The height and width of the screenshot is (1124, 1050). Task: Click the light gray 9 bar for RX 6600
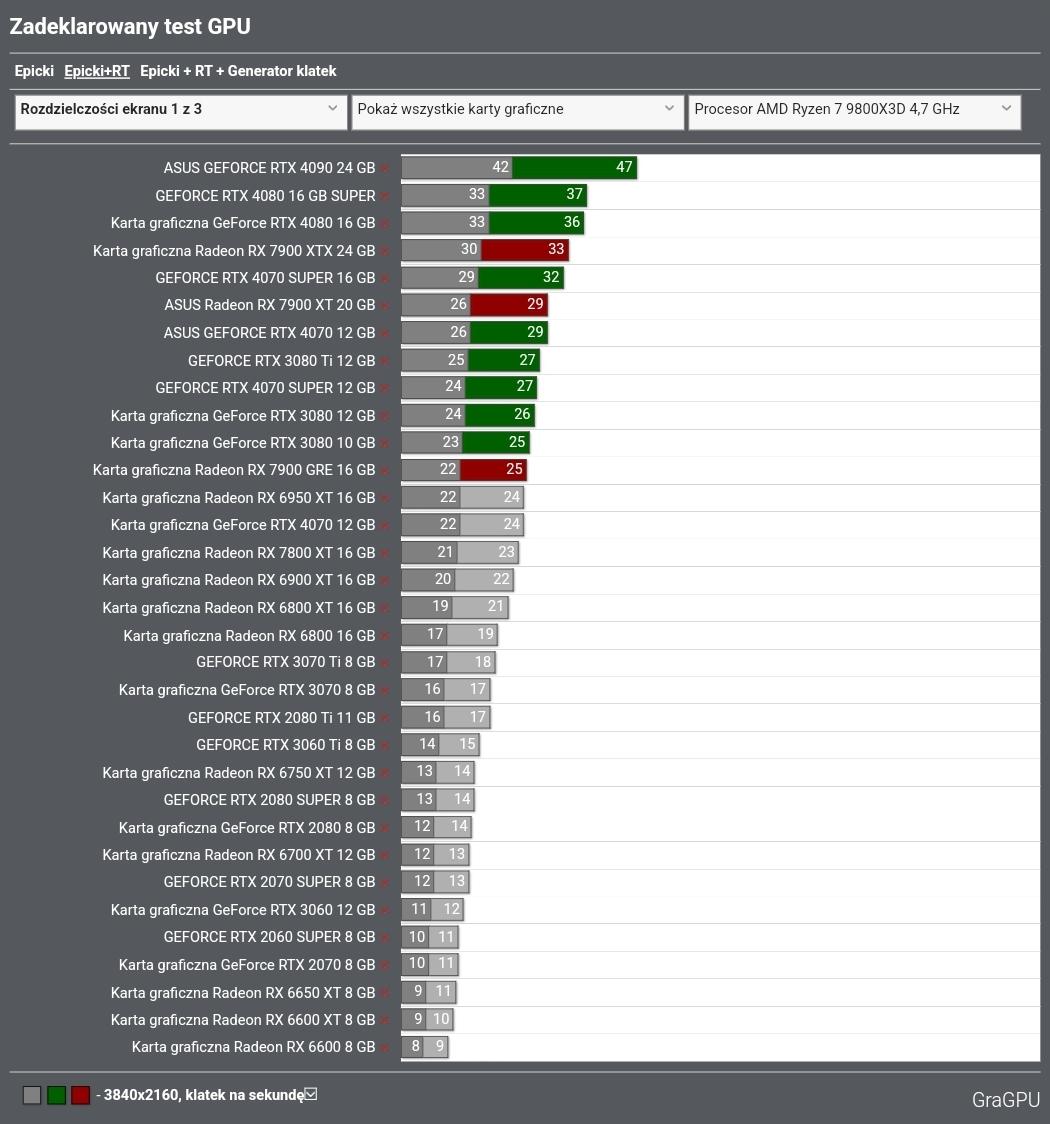coord(436,1046)
